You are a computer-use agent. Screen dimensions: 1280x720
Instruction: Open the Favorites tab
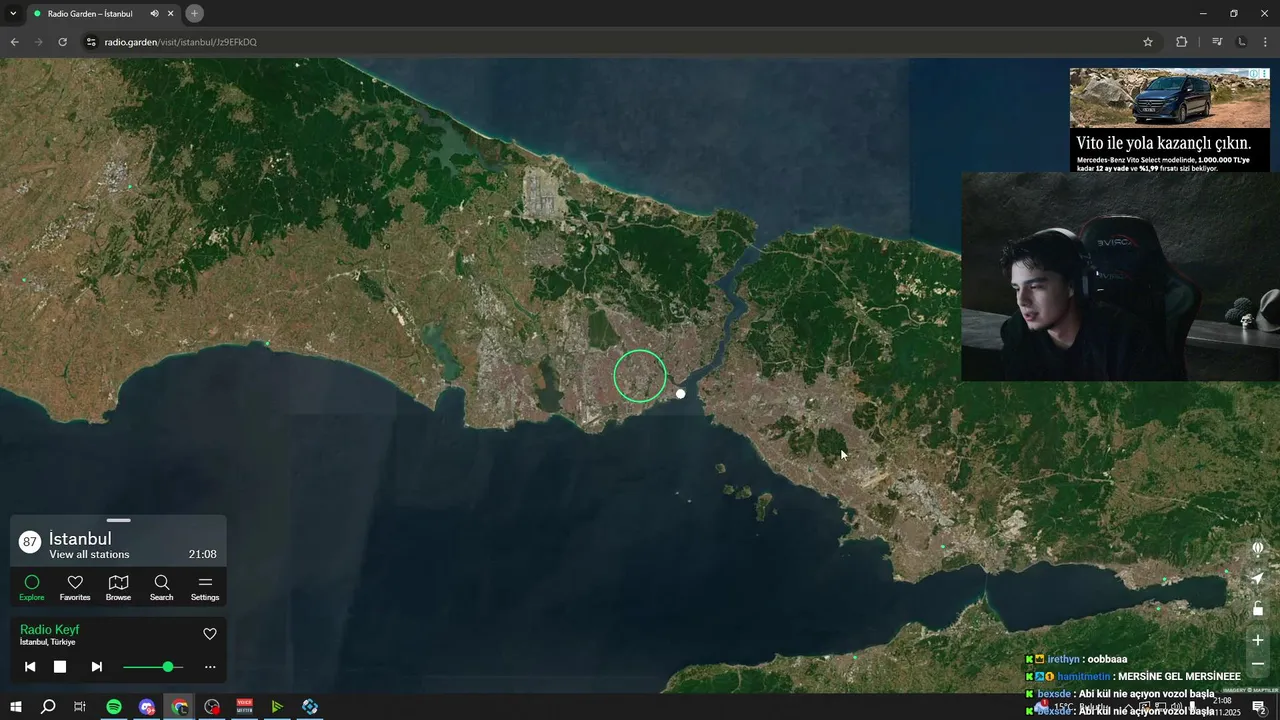(x=75, y=588)
